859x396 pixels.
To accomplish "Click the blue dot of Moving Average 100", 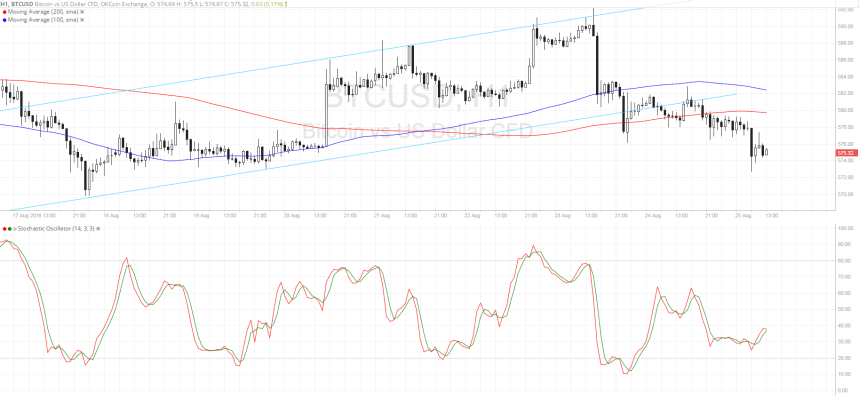I will coord(4,20).
